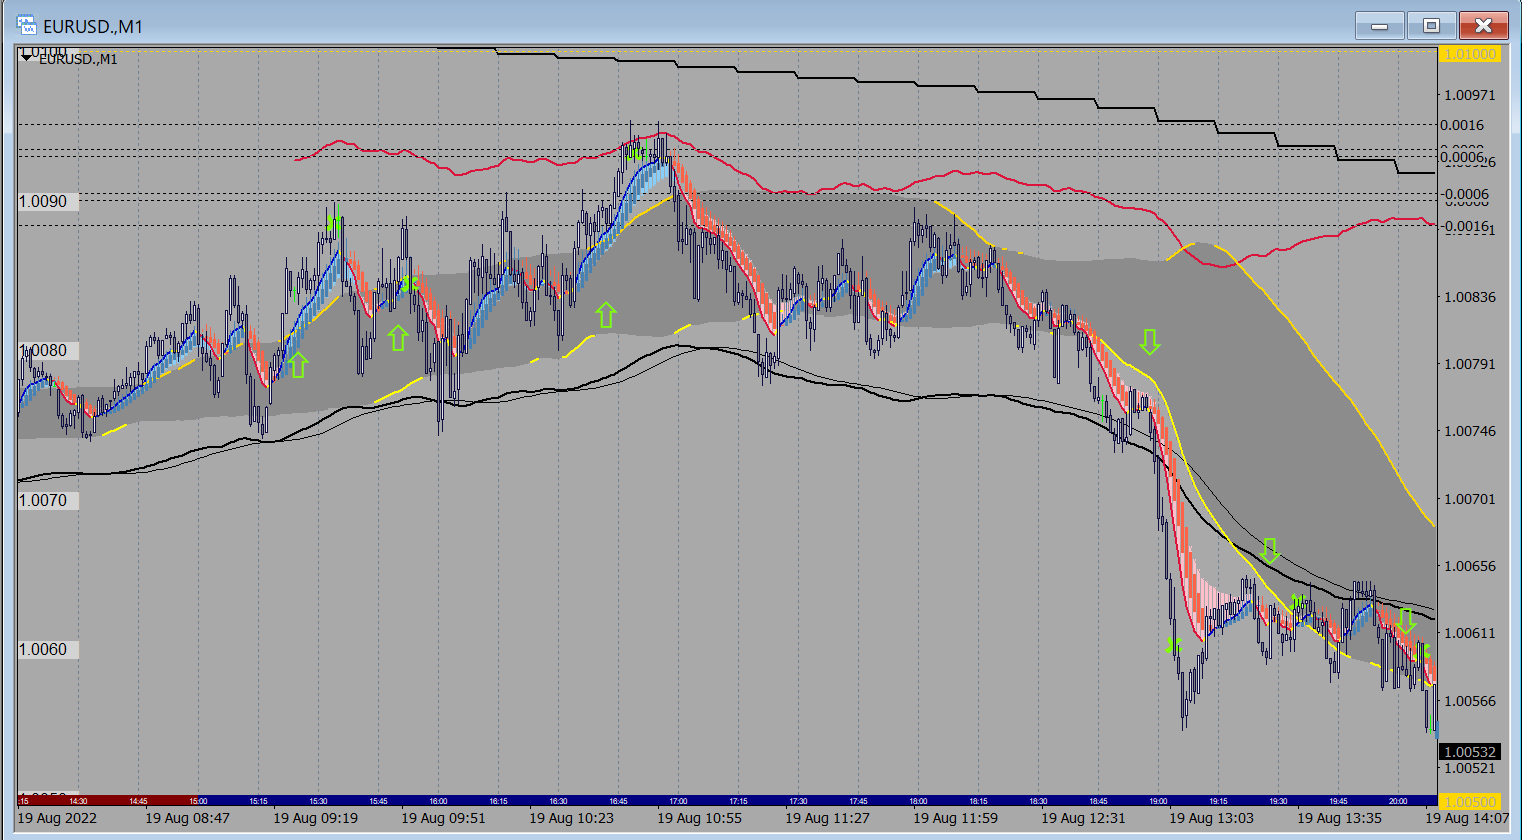
Task: Click the chart window icon in the title bar
Action: click(26, 25)
